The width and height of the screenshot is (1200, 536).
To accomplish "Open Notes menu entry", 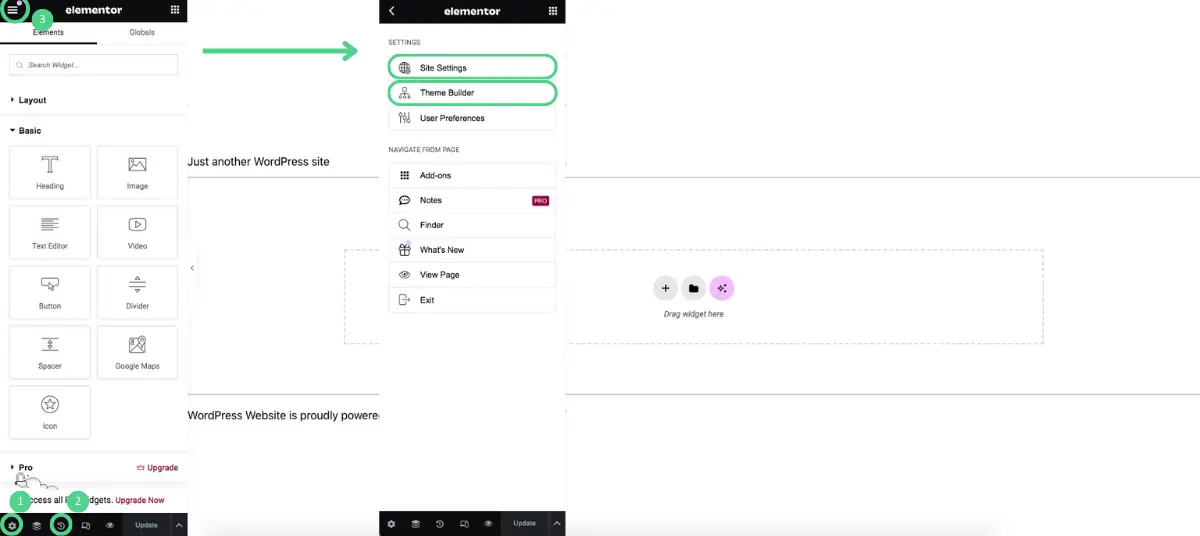I will point(472,200).
